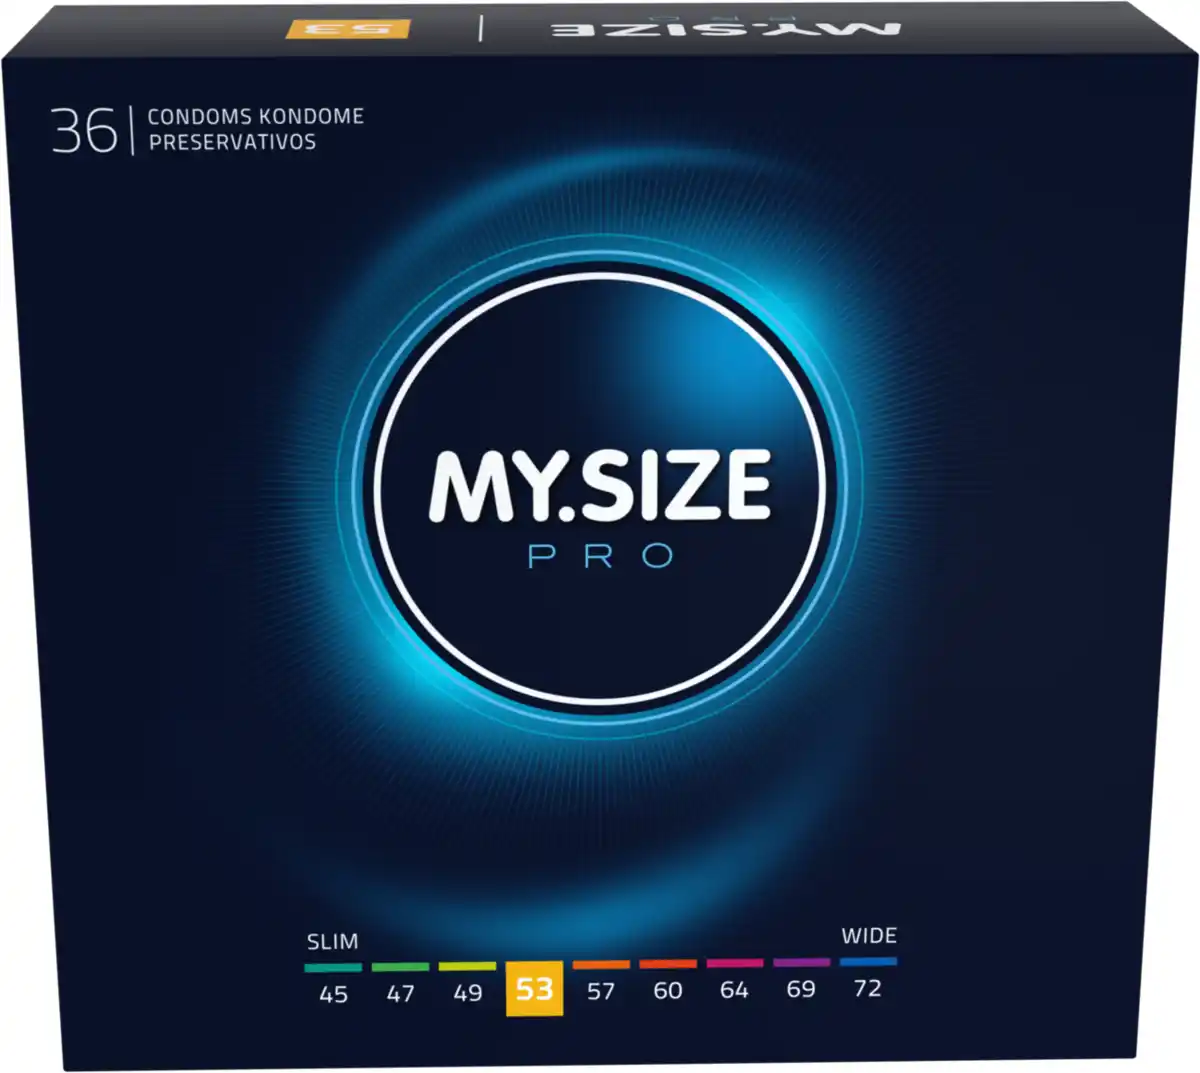The height and width of the screenshot is (1073, 1200).
Task: Click size 72 number
Action: pyautogui.click(x=867, y=988)
